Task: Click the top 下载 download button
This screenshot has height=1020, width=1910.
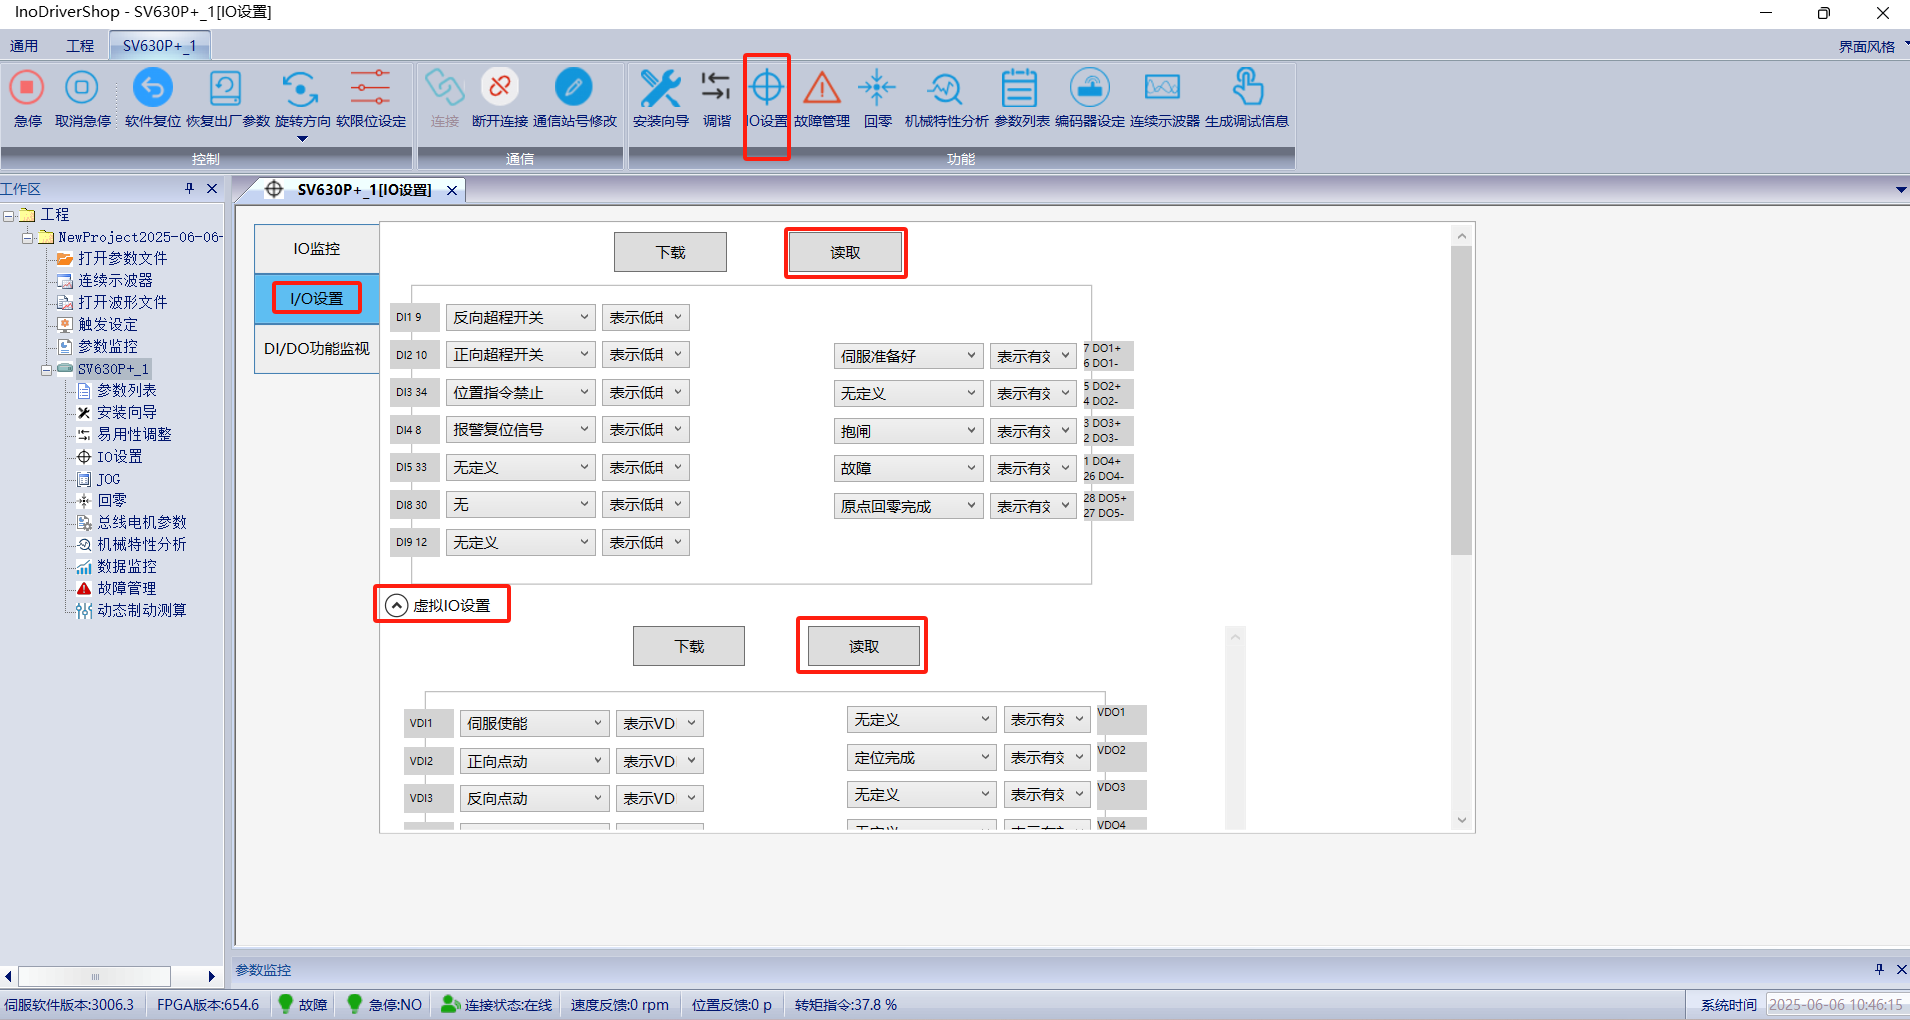Action: coord(670,253)
